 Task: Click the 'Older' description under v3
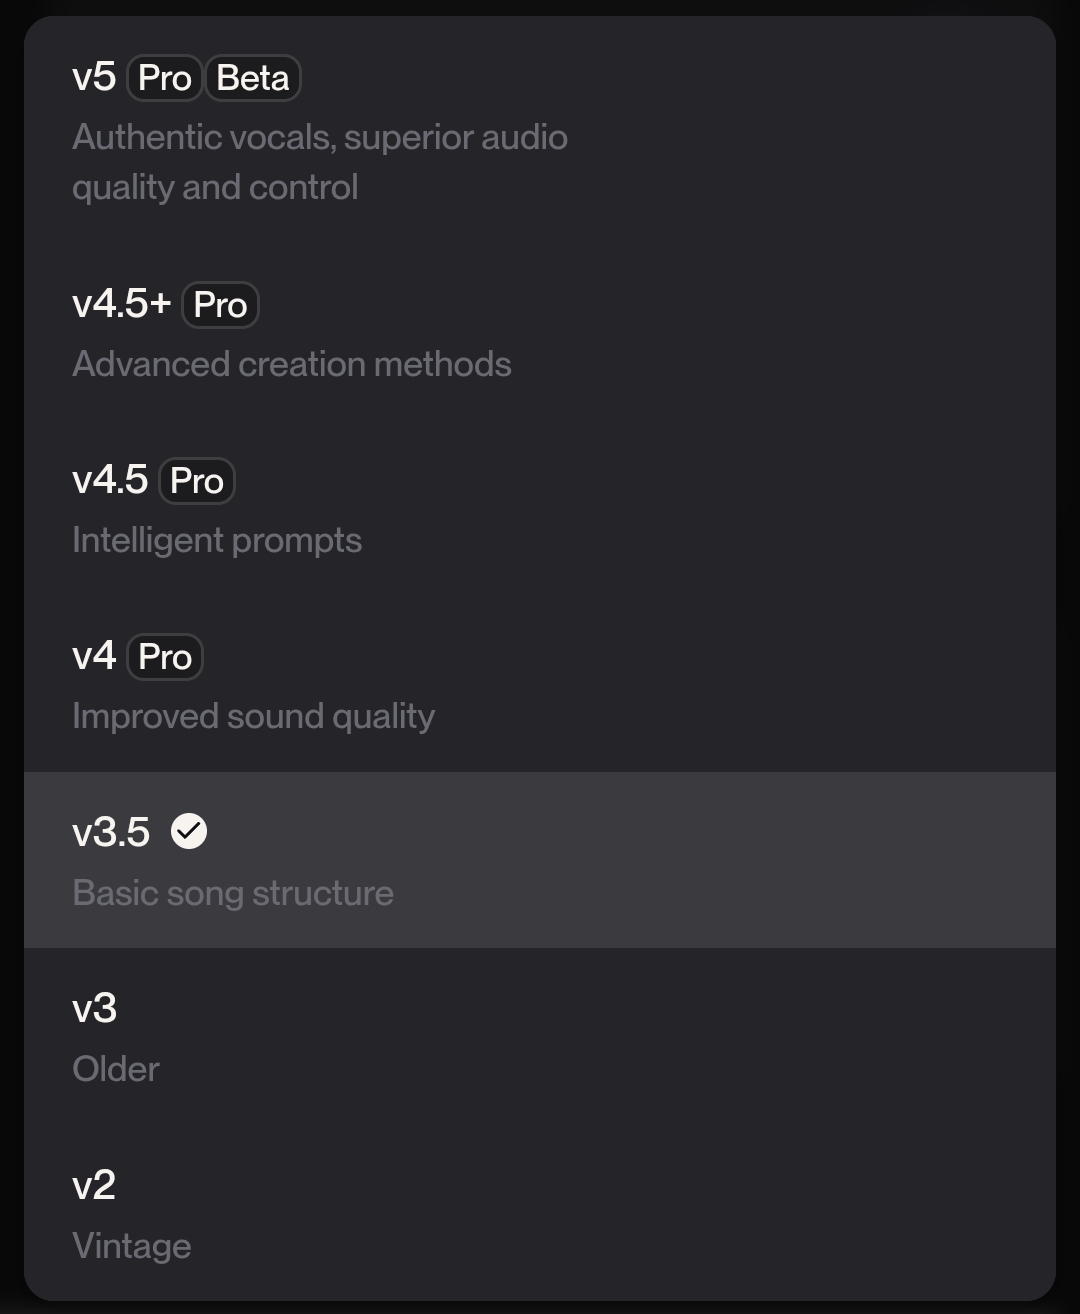(116, 1069)
